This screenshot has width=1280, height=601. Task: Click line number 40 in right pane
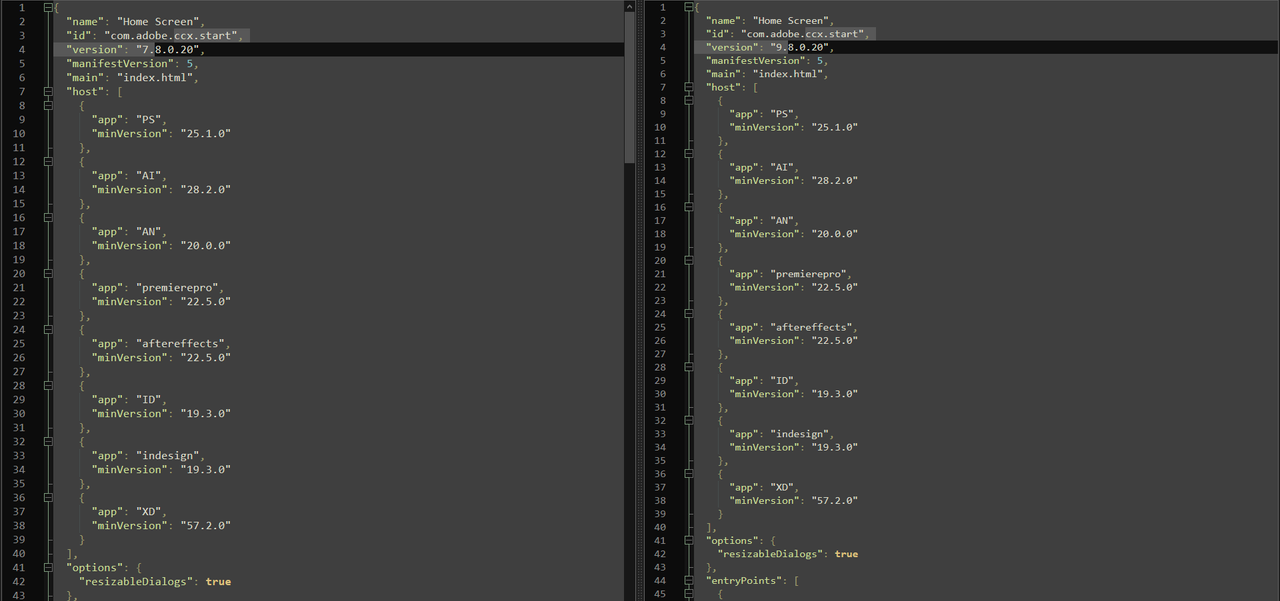pyautogui.click(x=660, y=528)
